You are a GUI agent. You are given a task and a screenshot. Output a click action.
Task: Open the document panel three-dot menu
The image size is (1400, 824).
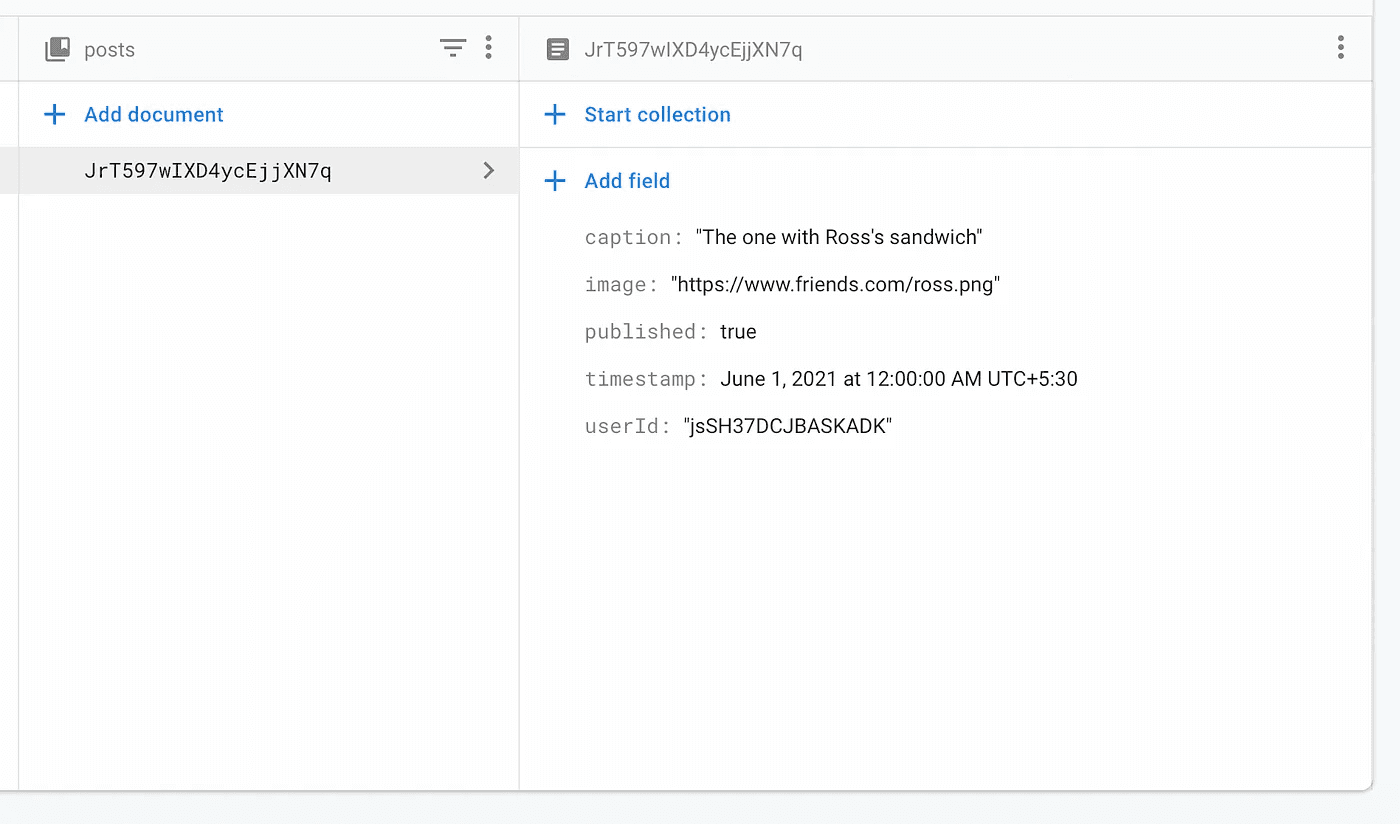point(1340,48)
